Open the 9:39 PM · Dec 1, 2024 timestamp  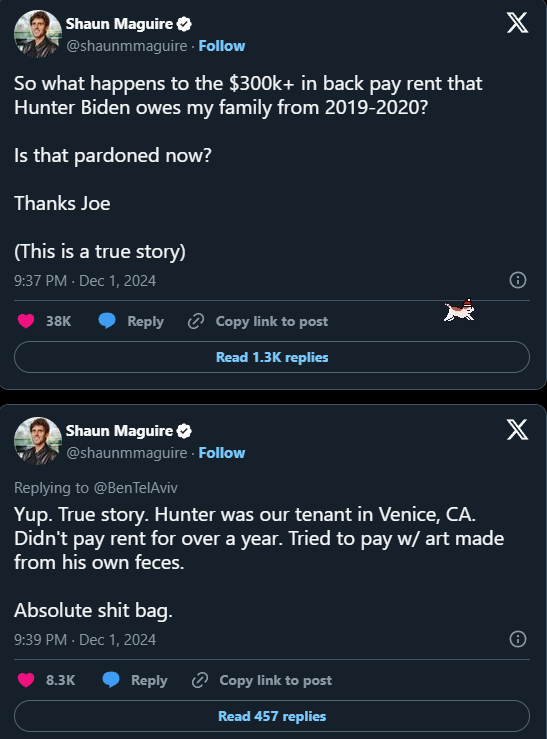[x=85, y=640]
